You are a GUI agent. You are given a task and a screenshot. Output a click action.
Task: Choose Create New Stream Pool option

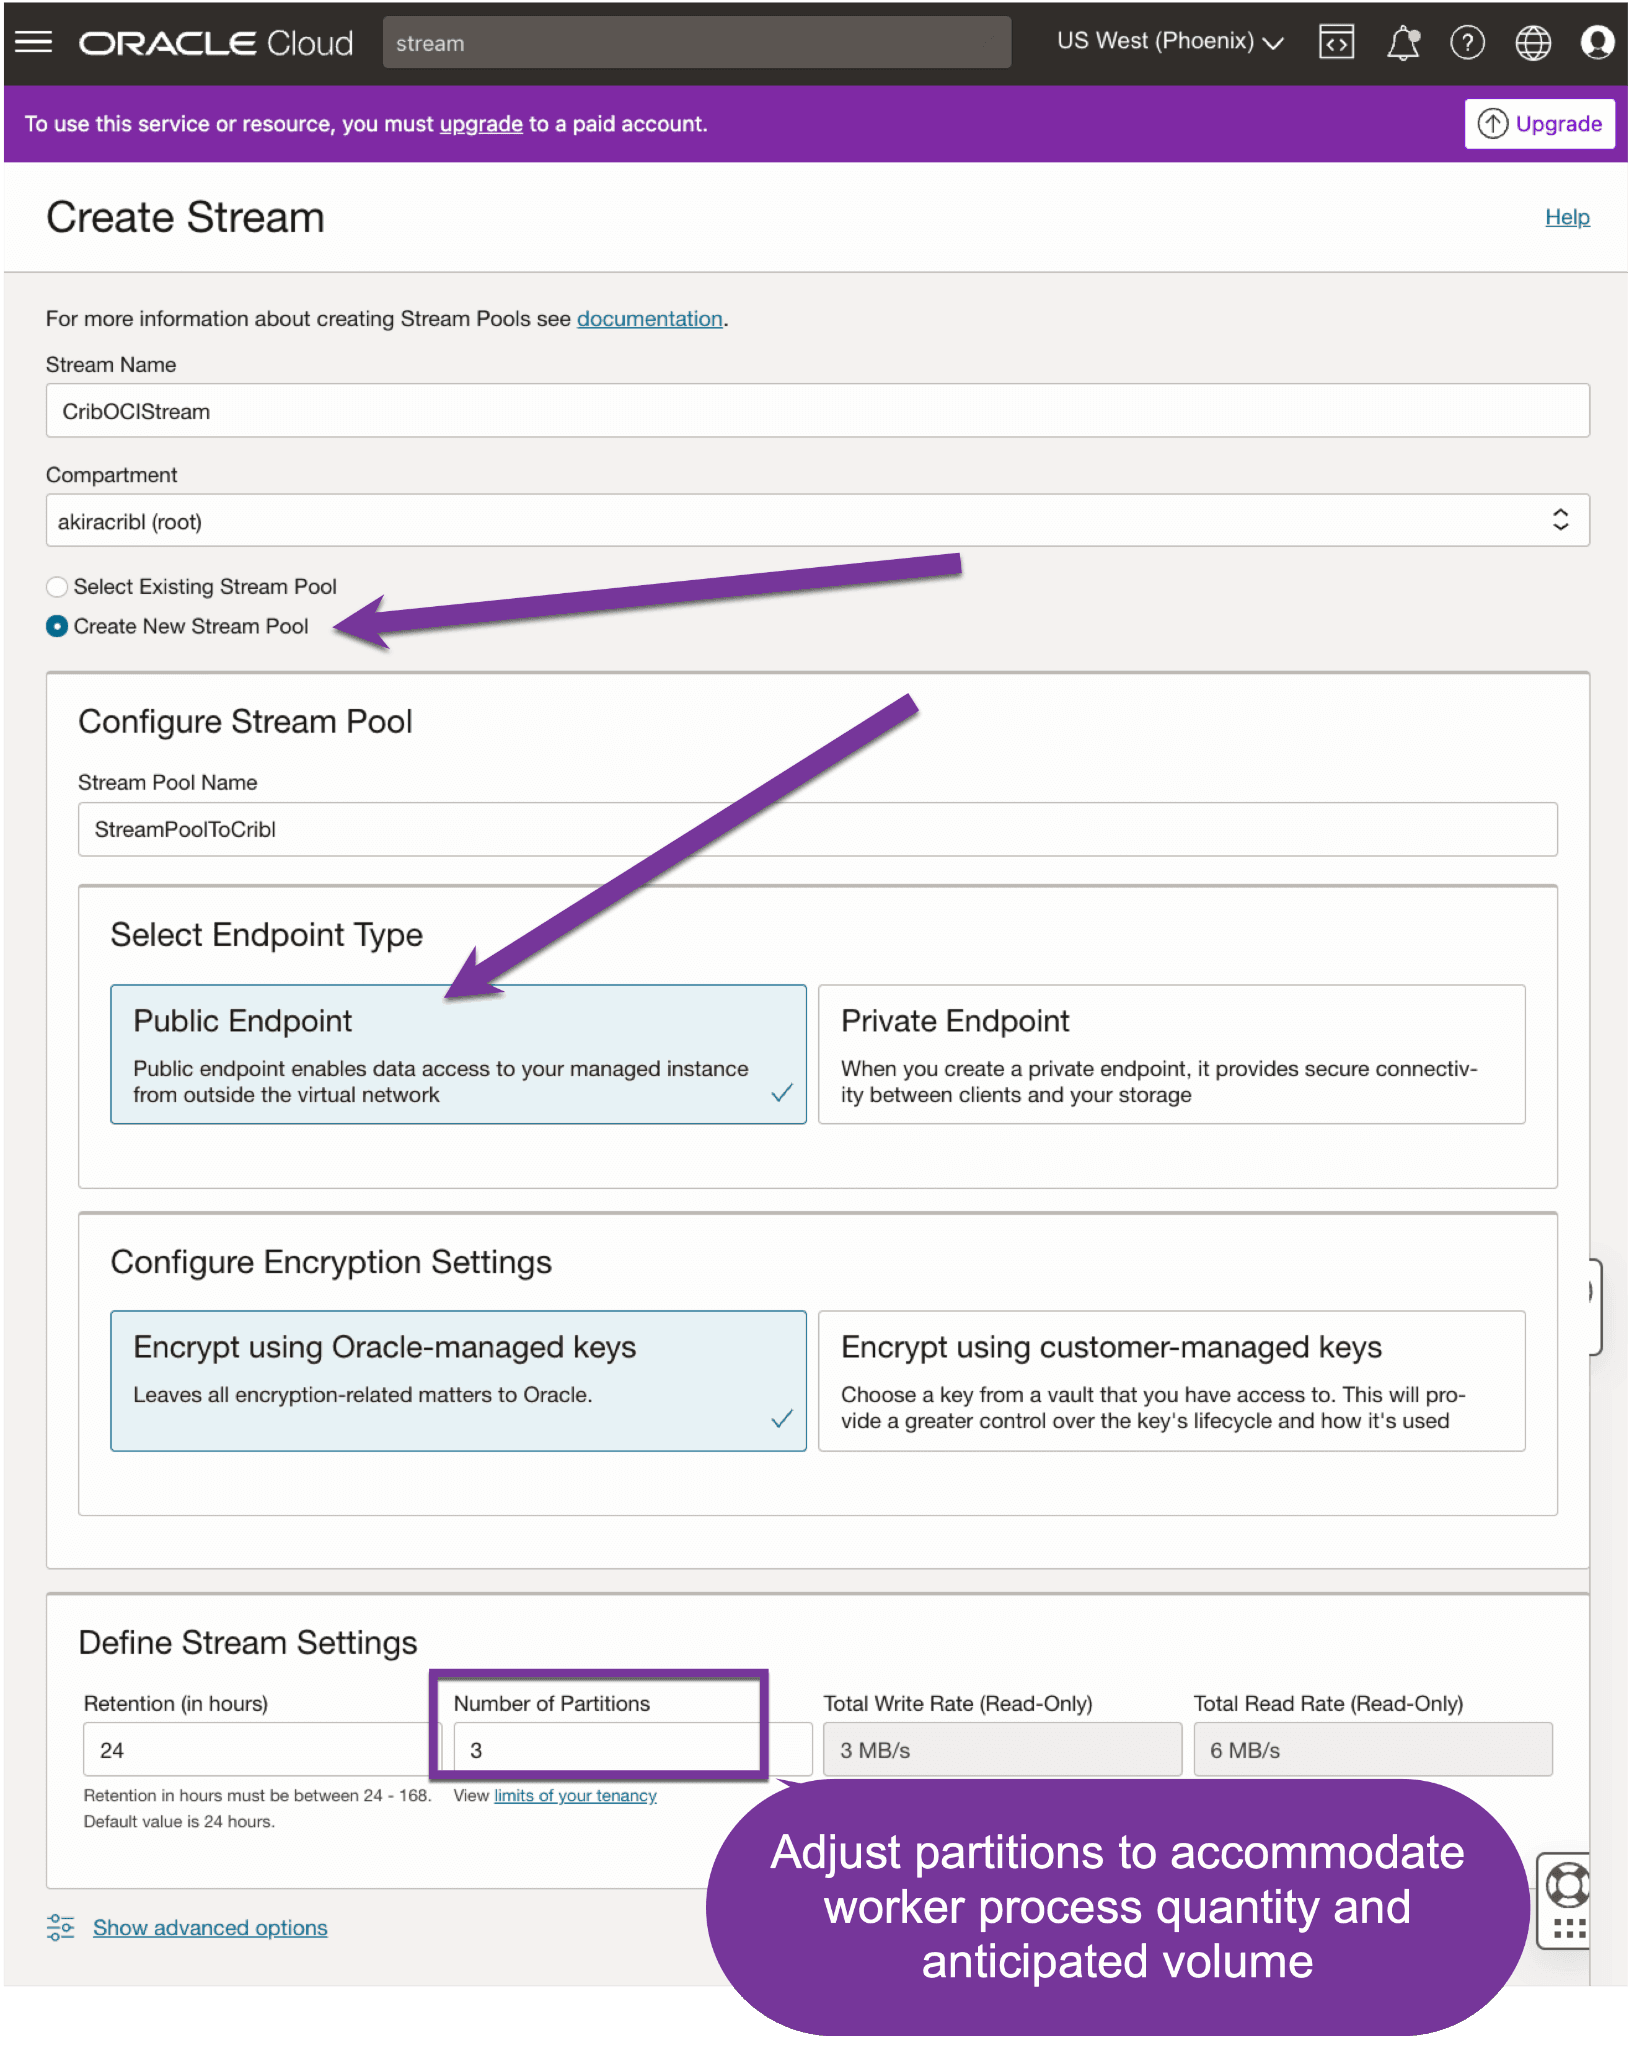point(58,627)
